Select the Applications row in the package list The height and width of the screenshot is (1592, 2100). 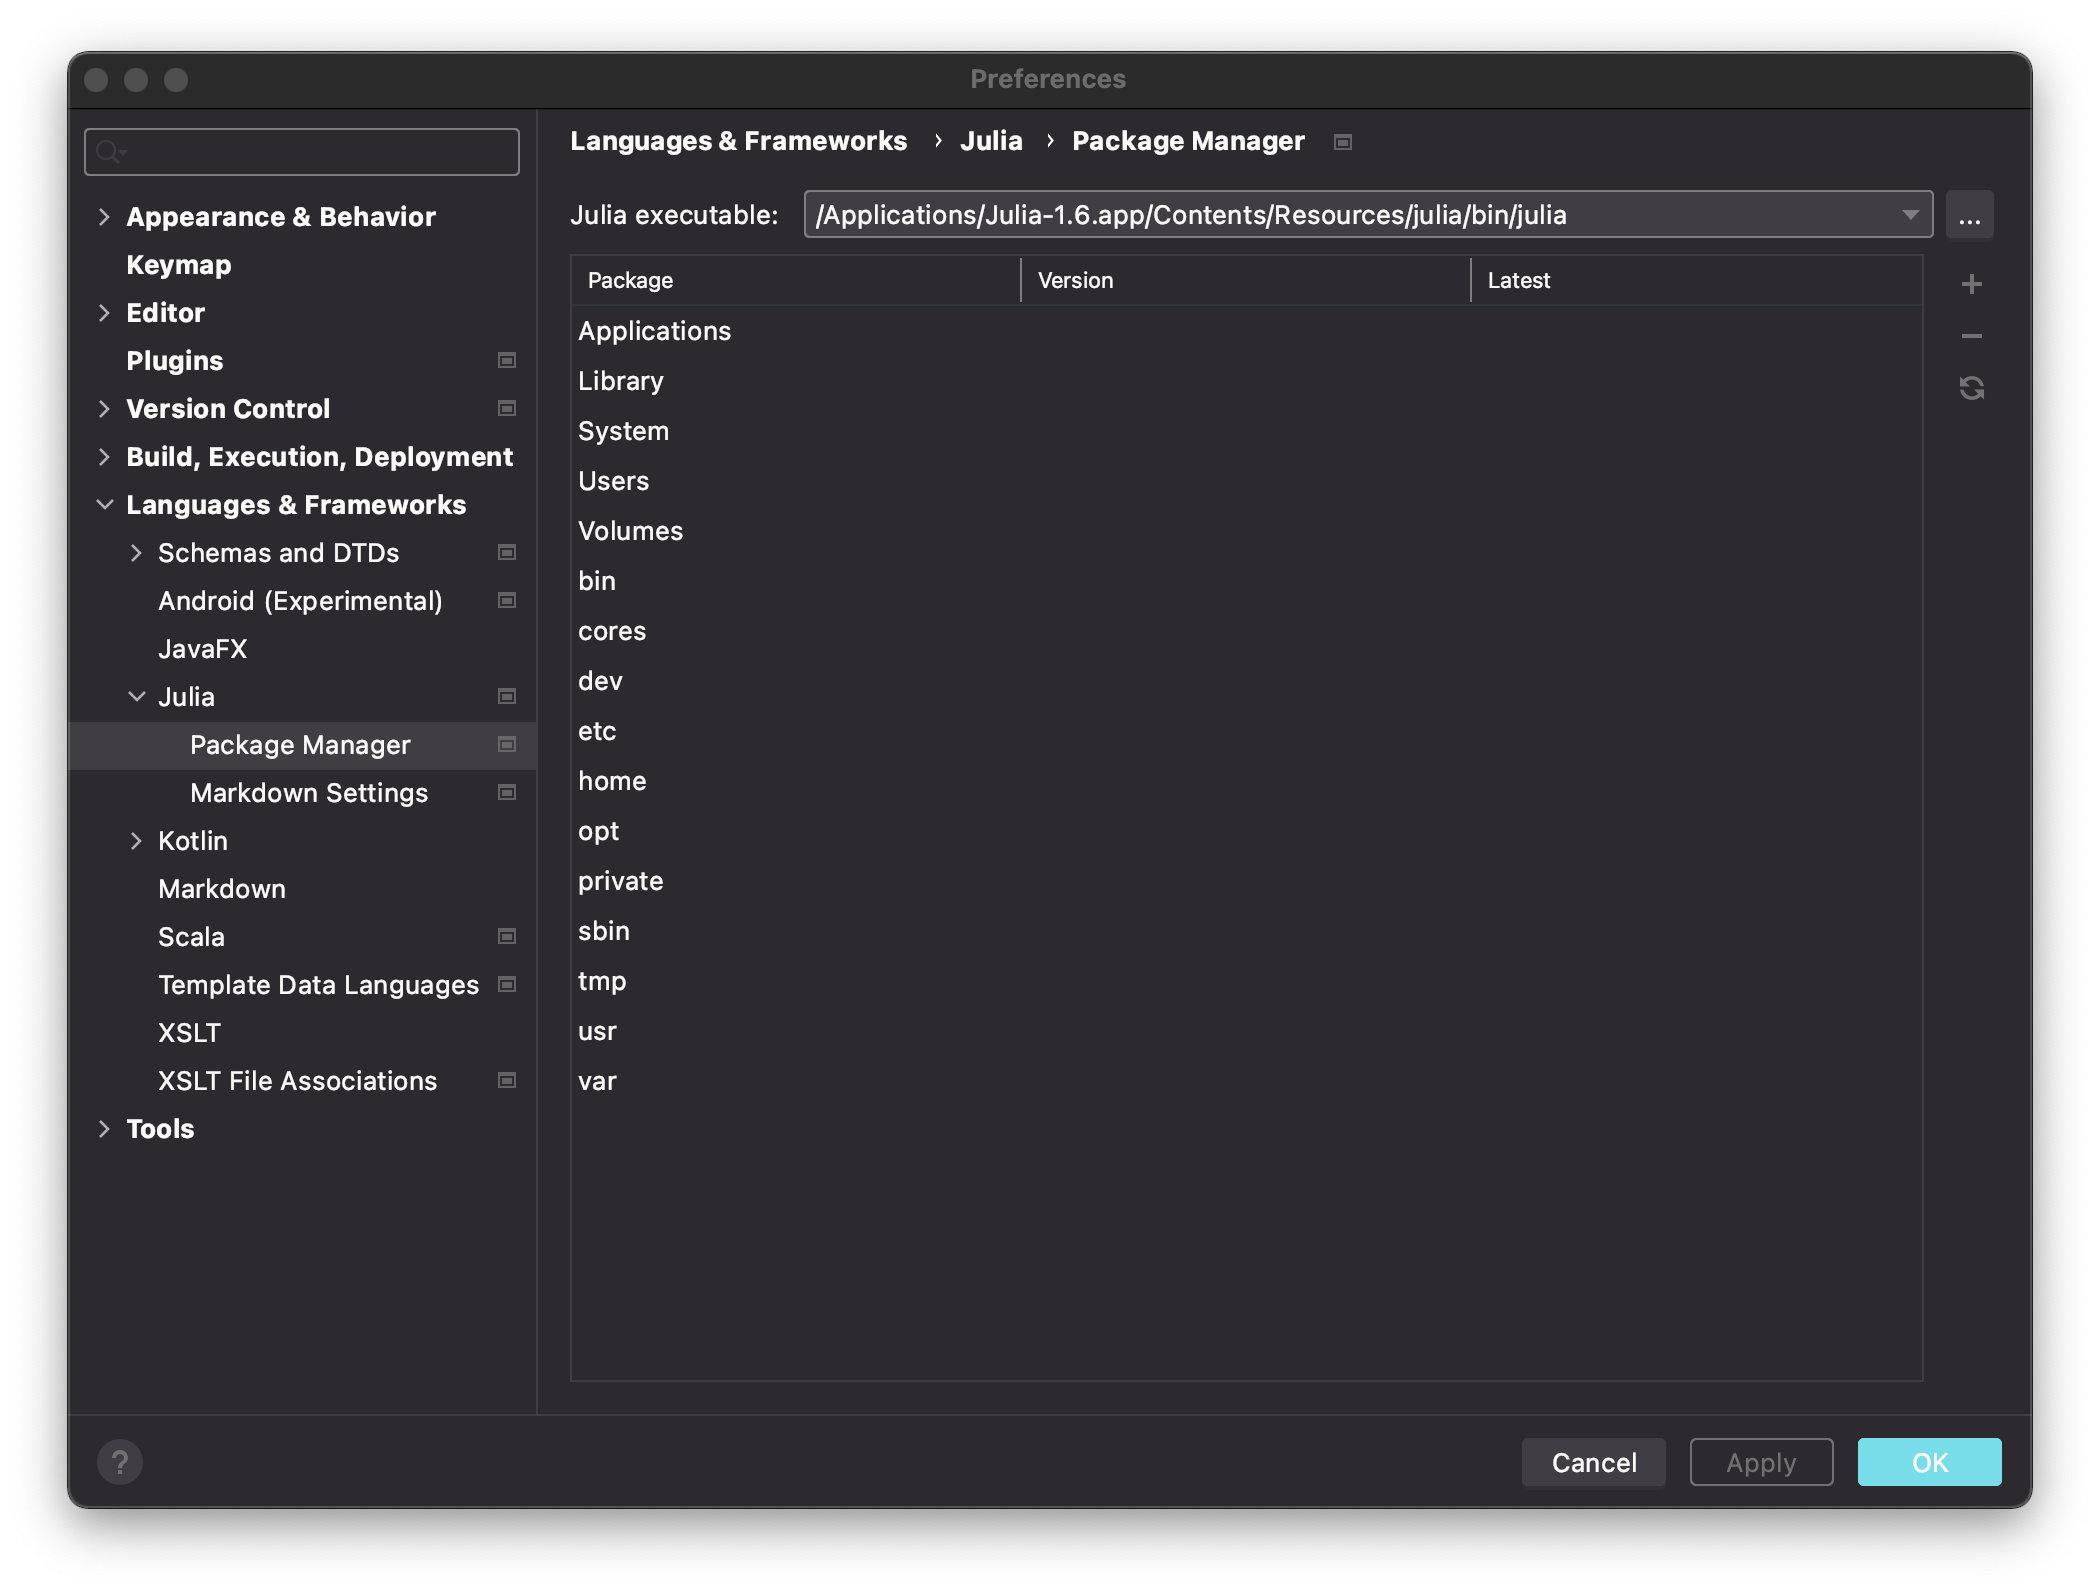tap(655, 330)
